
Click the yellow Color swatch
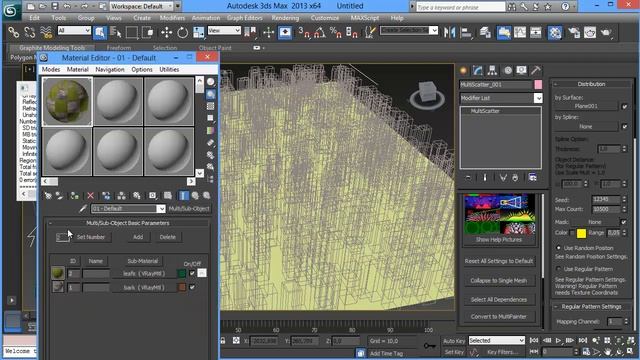click(x=581, y=233)
